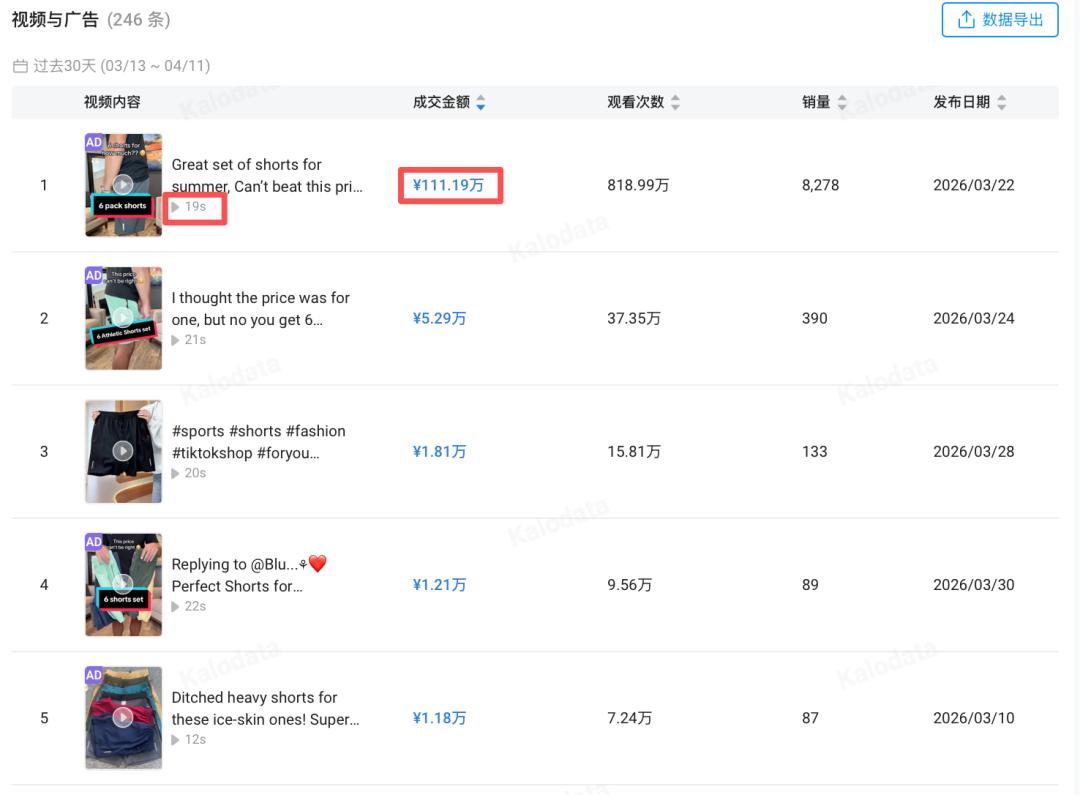
Task: Play the video in row 4
Action: pyautogui.click(x=122, y=584)
